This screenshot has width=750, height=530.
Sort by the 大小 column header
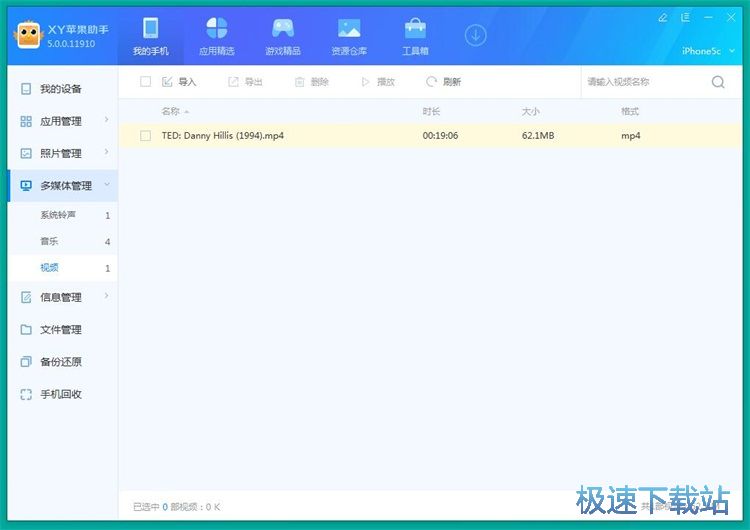[530, 111]
